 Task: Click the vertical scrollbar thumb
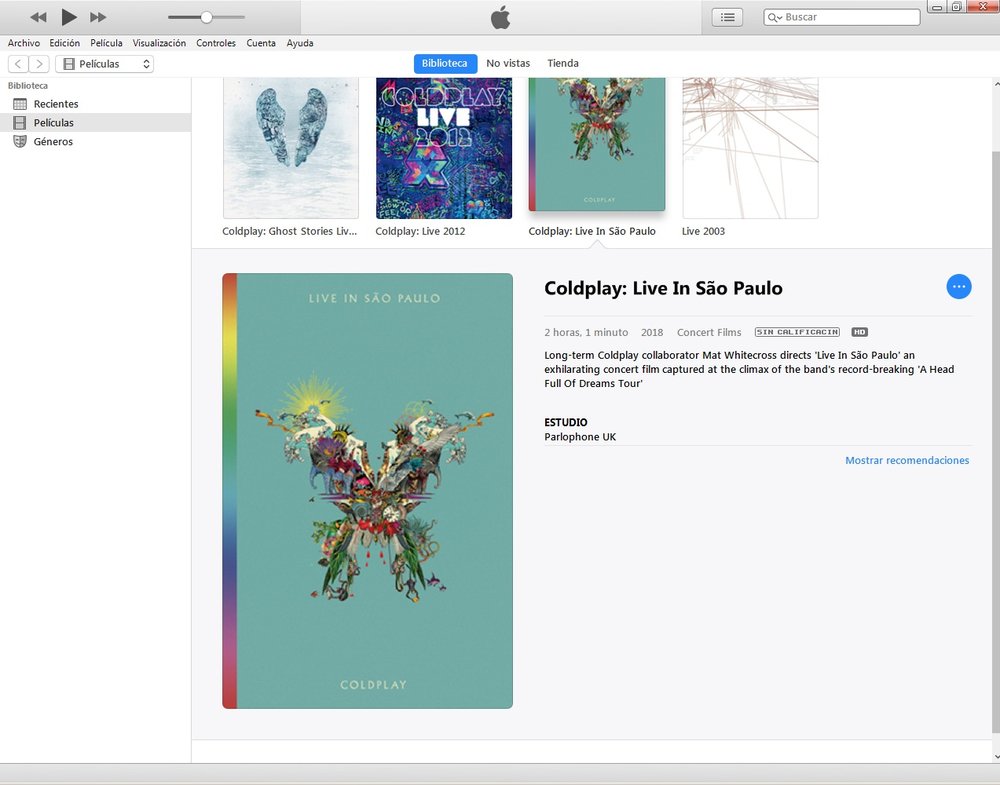pyautogui.click(x=996, y=440)
